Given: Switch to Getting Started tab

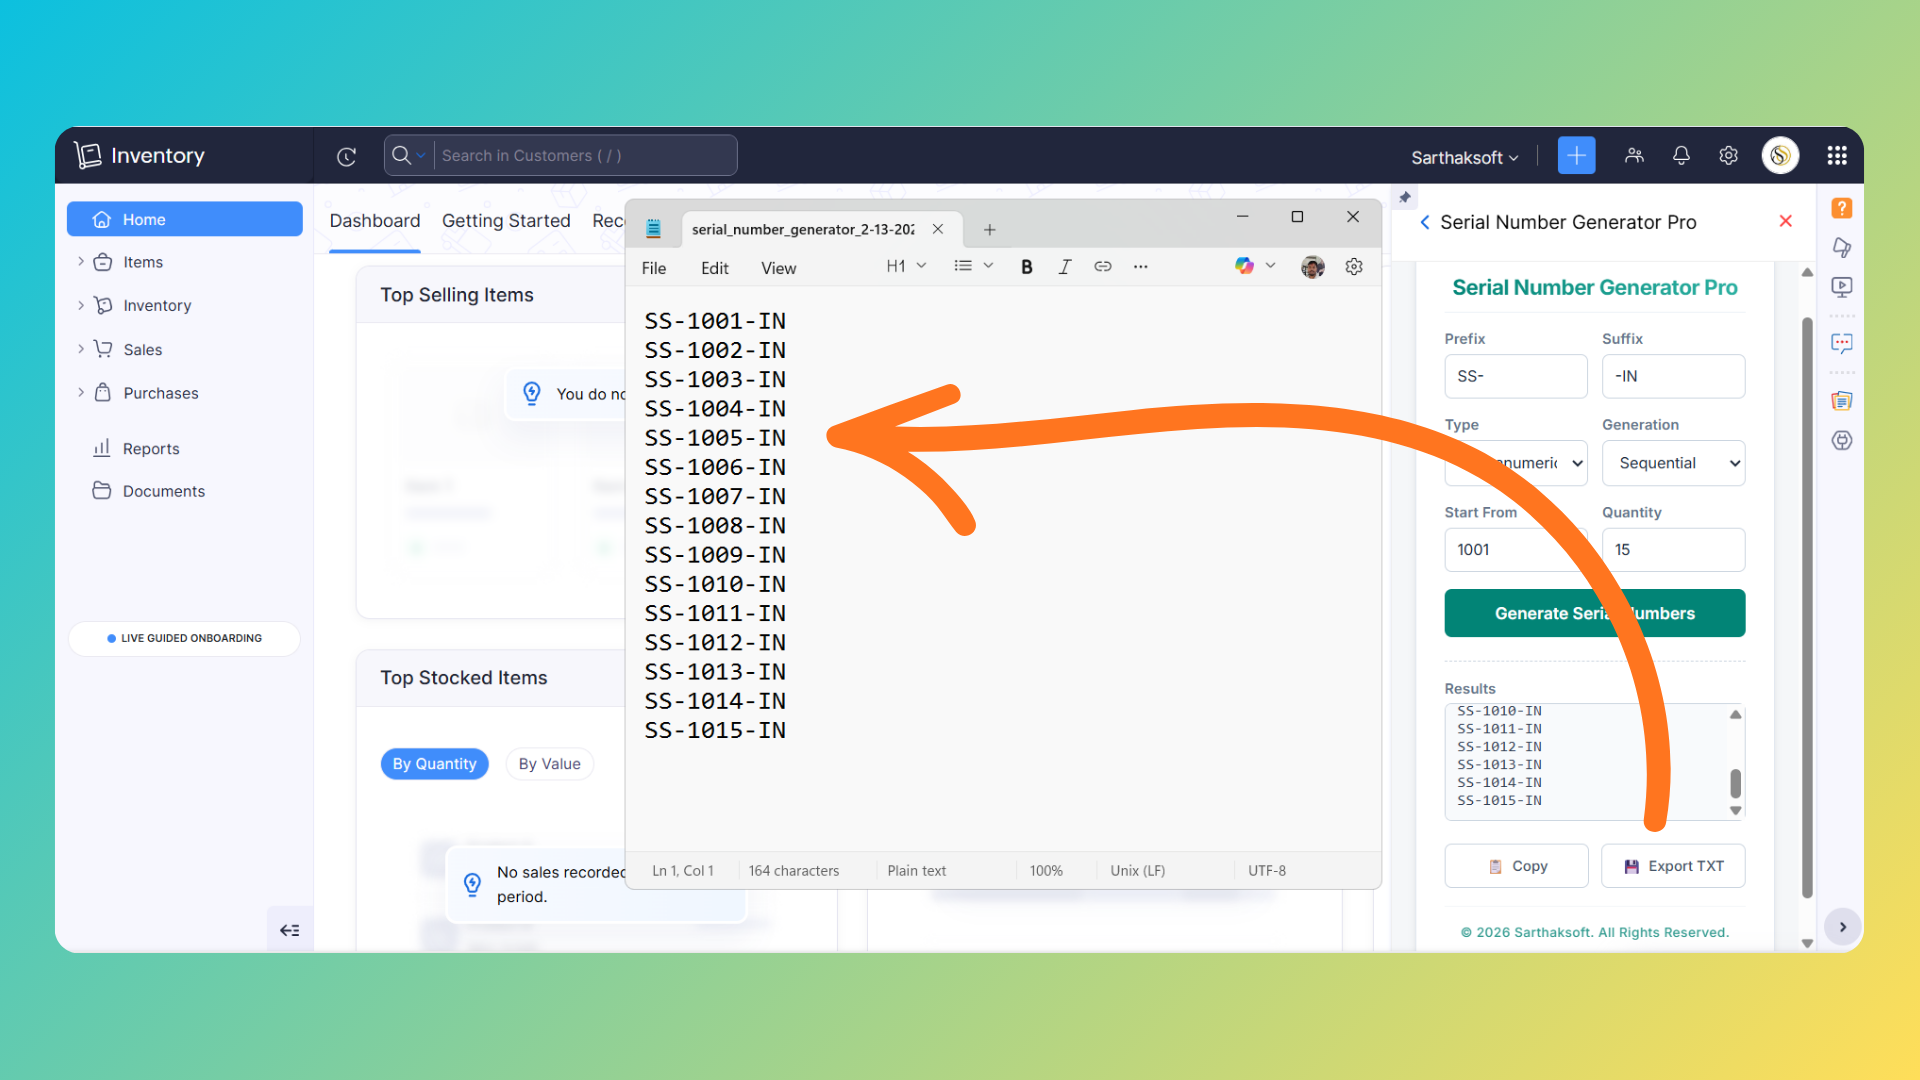Looking at the screenshot, I should 506,221.
